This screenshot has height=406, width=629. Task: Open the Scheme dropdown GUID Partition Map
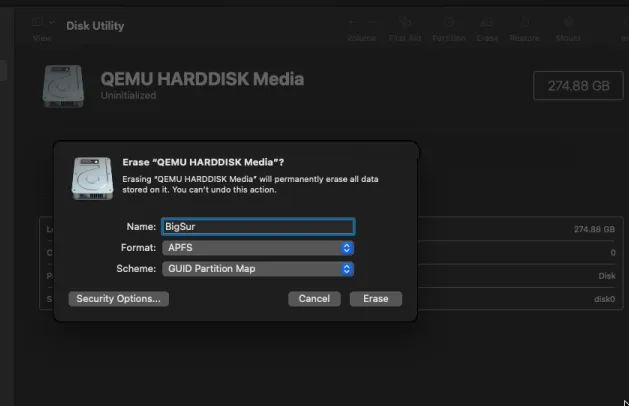[x=258, y=269]
